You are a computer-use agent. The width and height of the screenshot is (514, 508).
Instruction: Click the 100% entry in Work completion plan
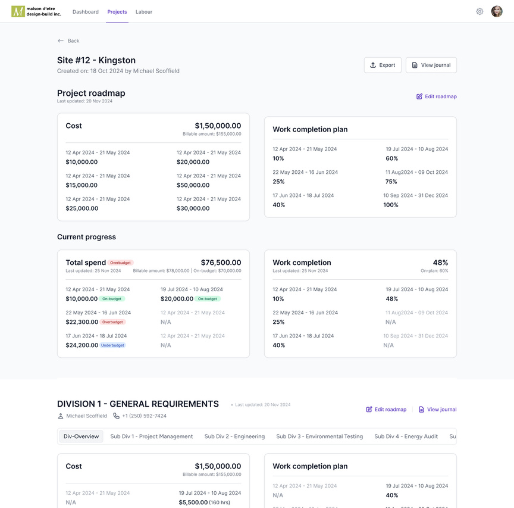tap(391, 205)
